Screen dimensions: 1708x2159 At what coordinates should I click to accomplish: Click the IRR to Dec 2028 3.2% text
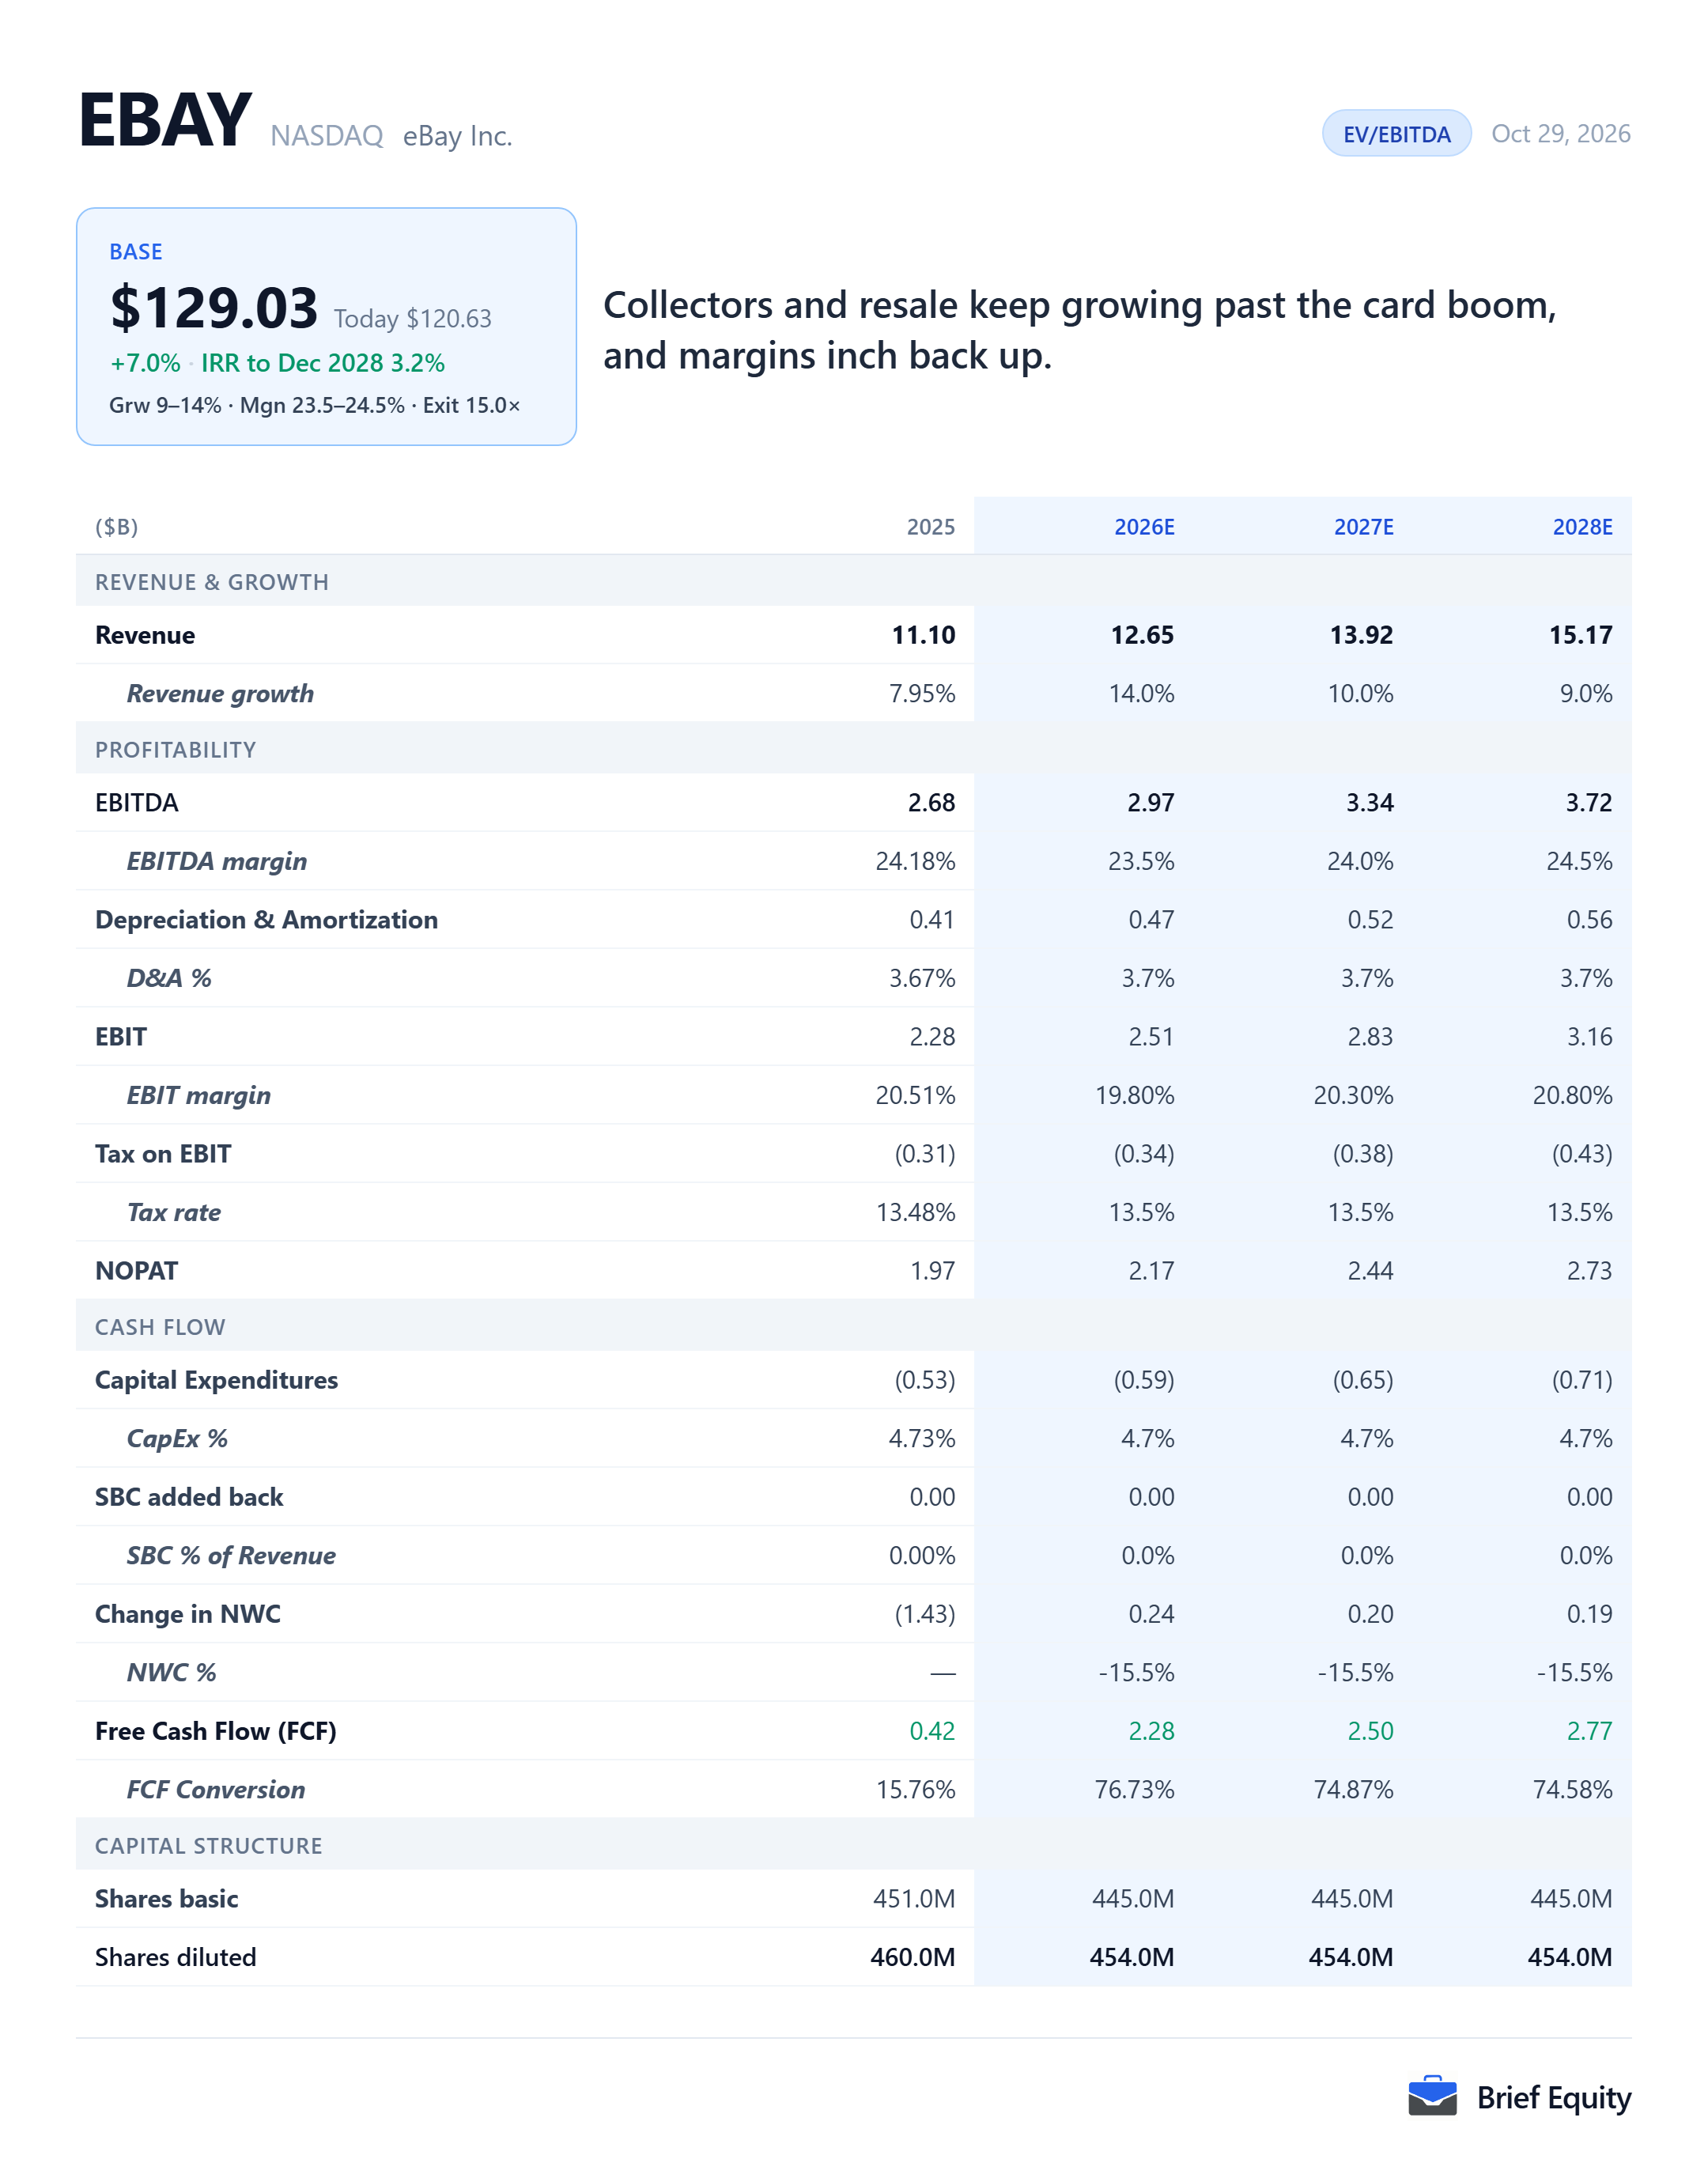[323, 363]
